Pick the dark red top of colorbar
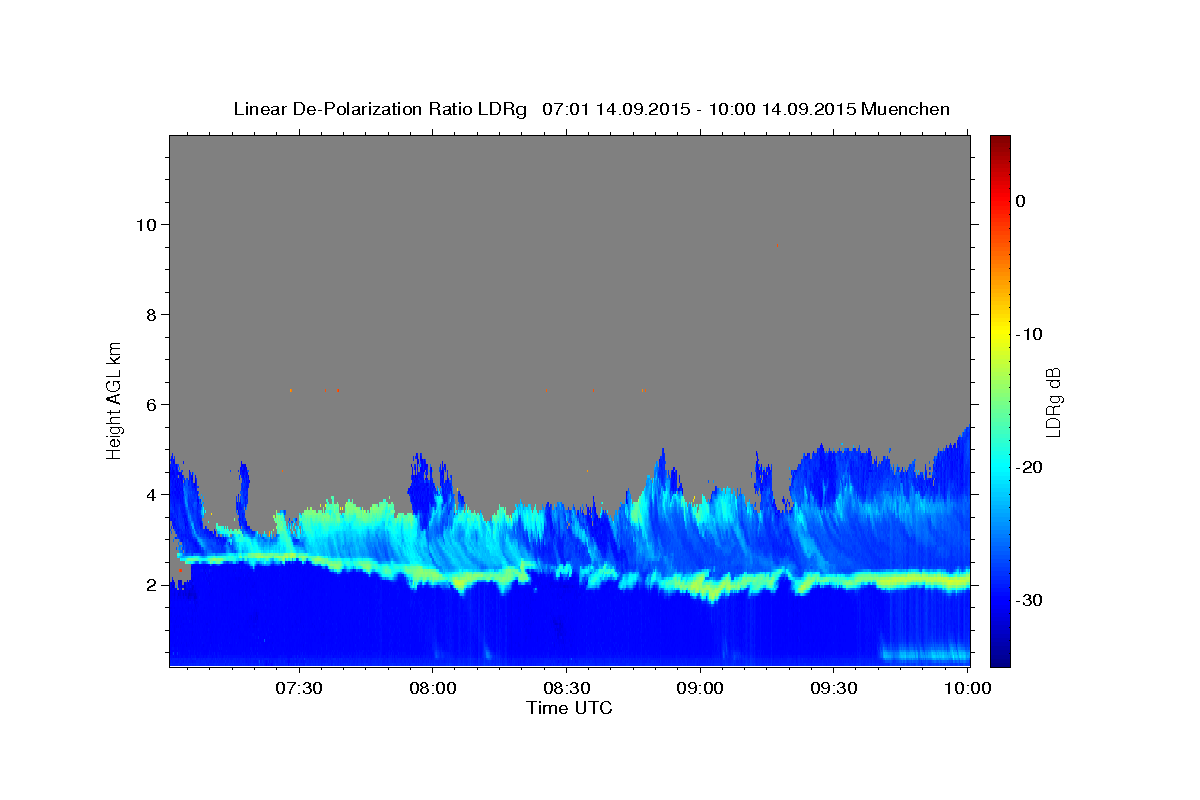The image size is (1200, 800). click(x=1000, y=142)
